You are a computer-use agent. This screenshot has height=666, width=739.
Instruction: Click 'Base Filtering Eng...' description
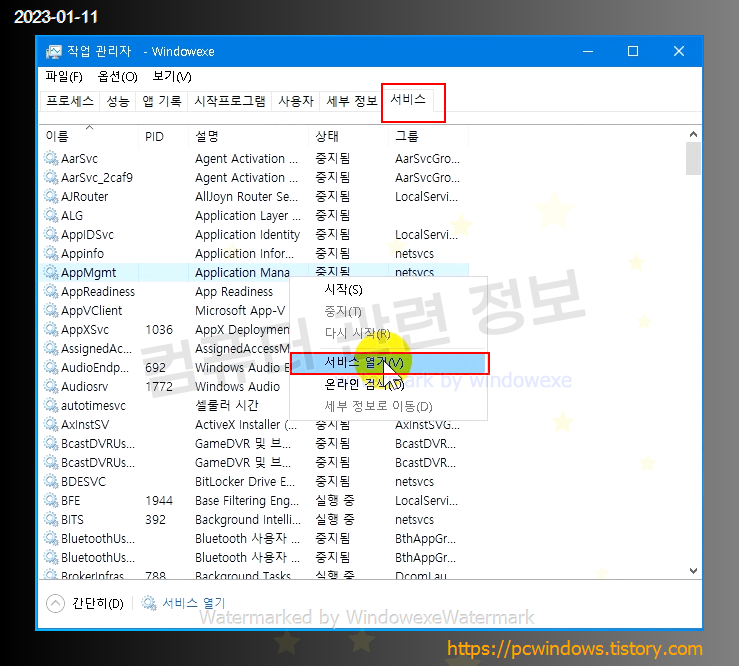click(247, 501)
